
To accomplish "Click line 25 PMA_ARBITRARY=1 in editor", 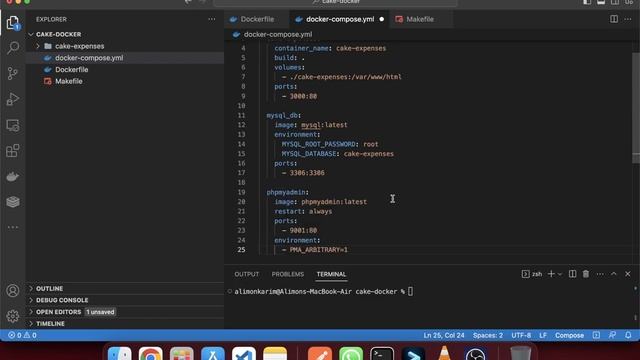I will (318, 250).
